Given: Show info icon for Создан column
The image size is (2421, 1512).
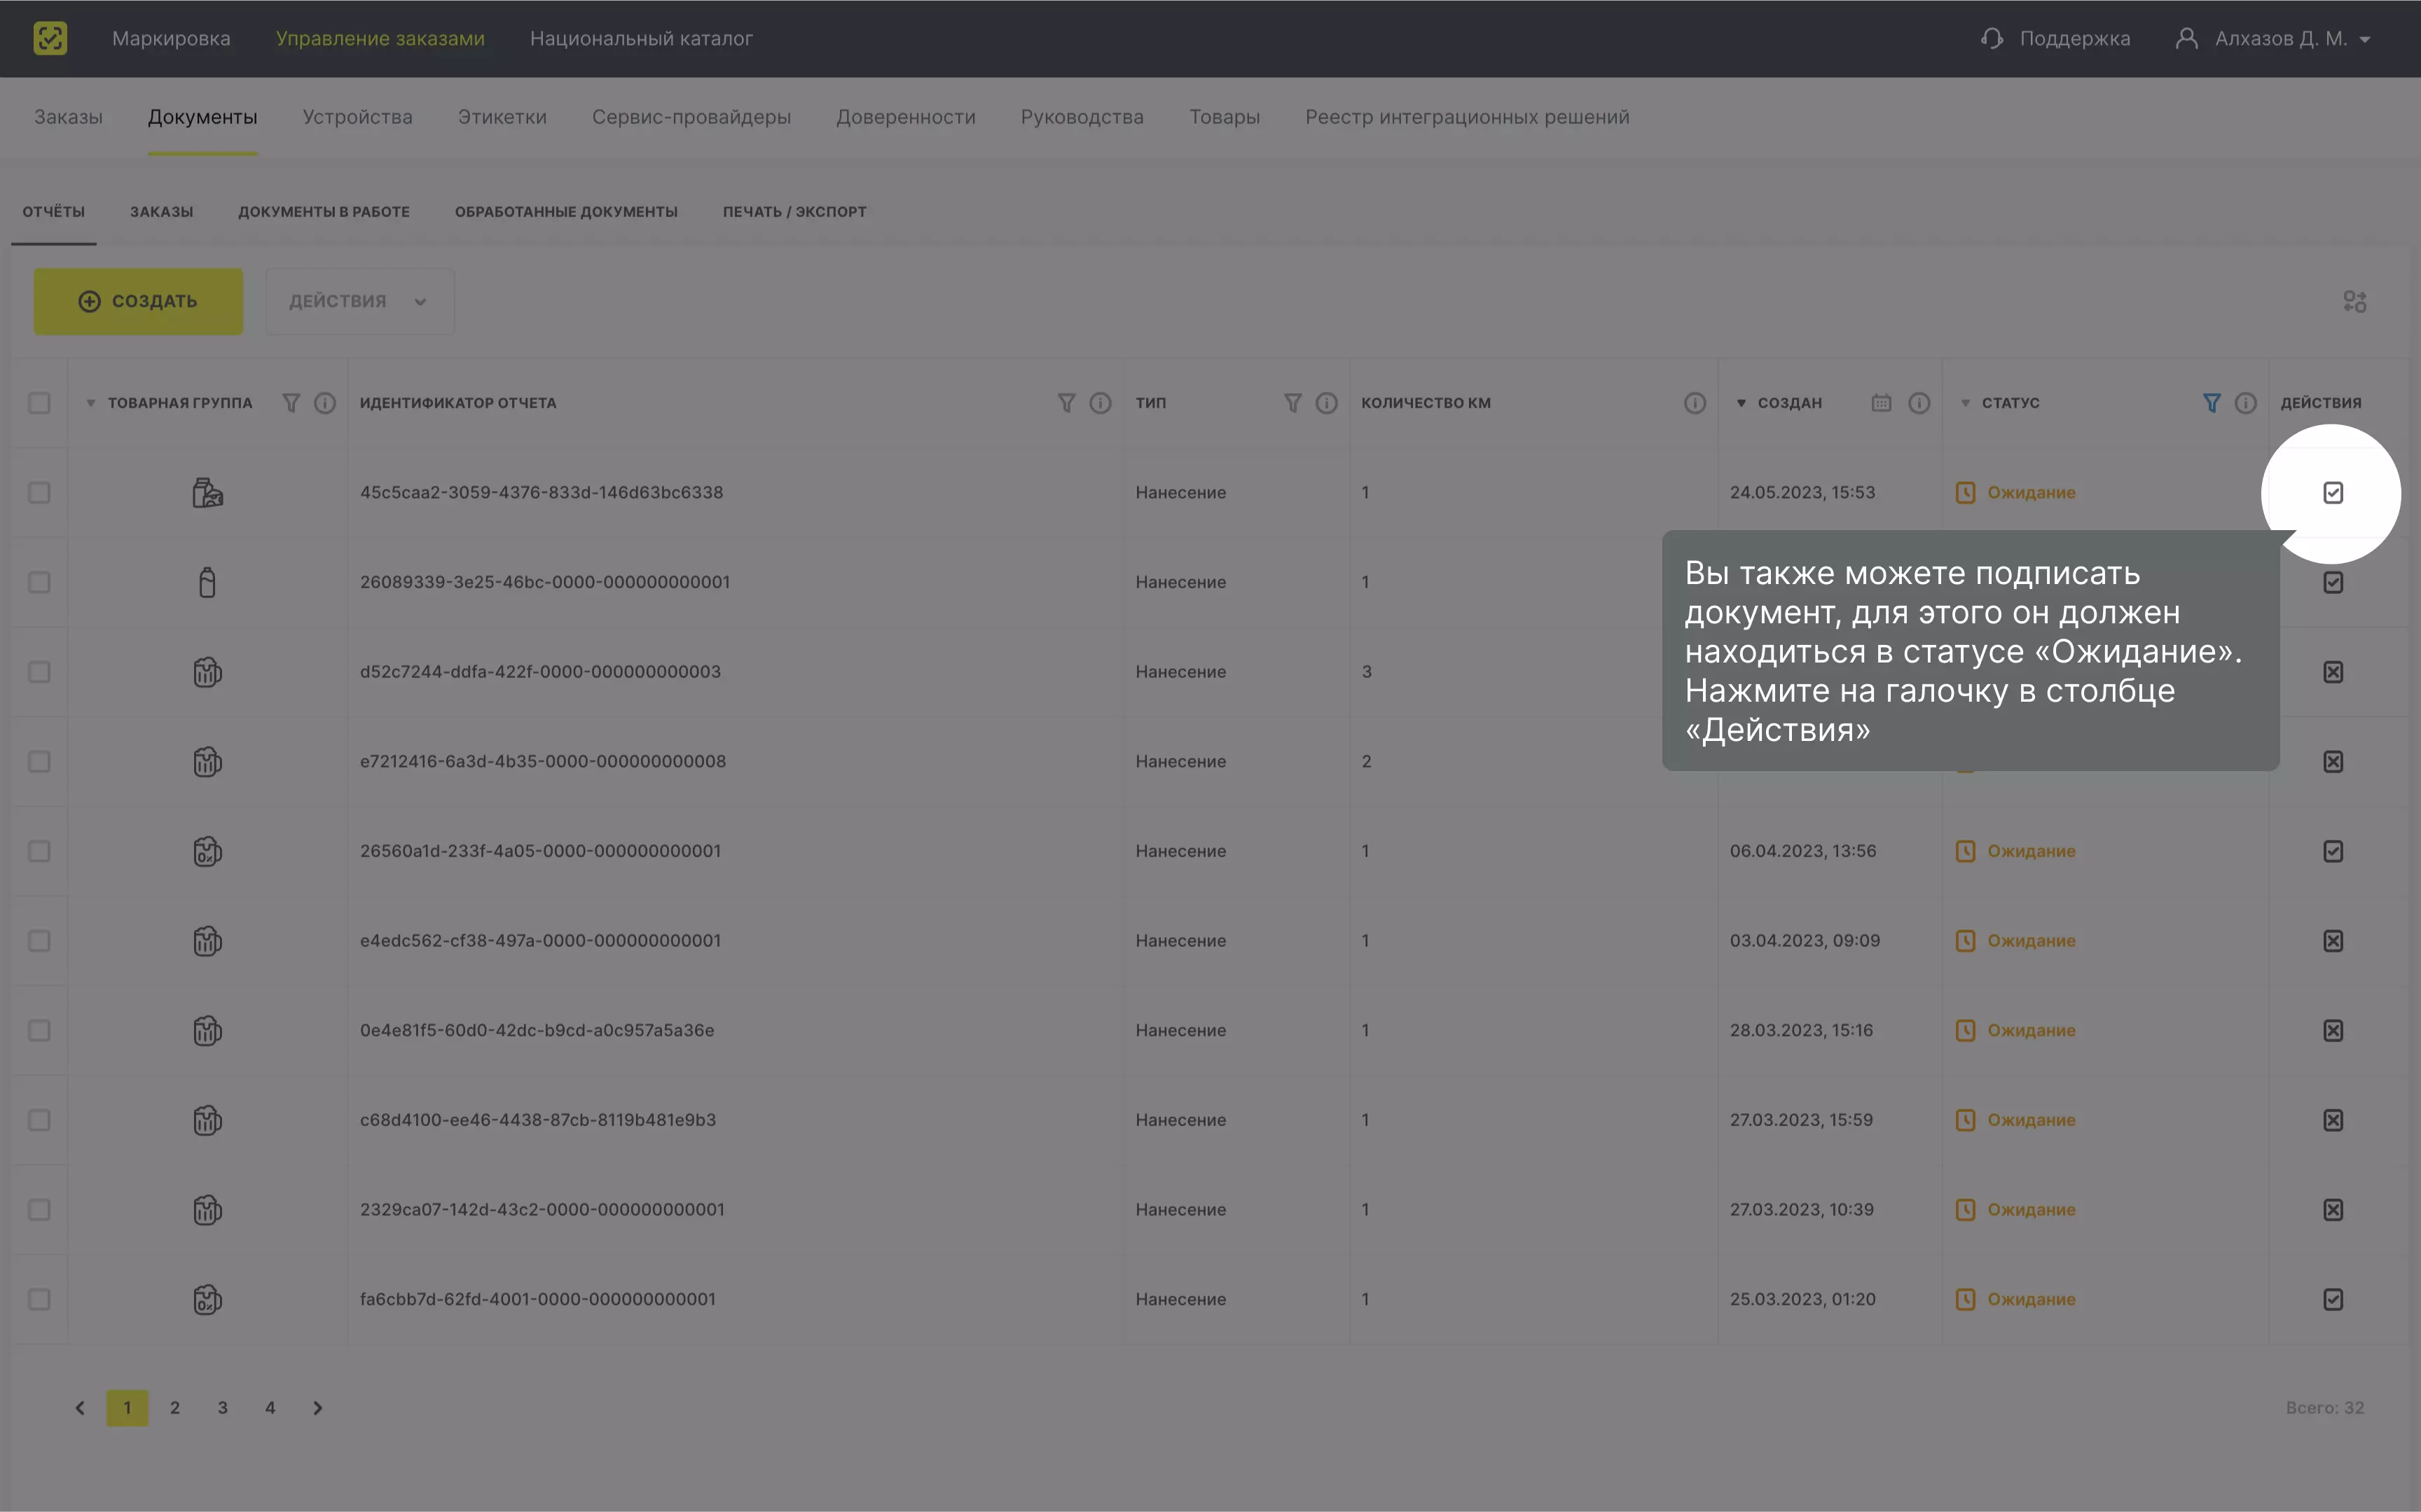Looking at the screenshot, I should click(x=1918, y=403).
